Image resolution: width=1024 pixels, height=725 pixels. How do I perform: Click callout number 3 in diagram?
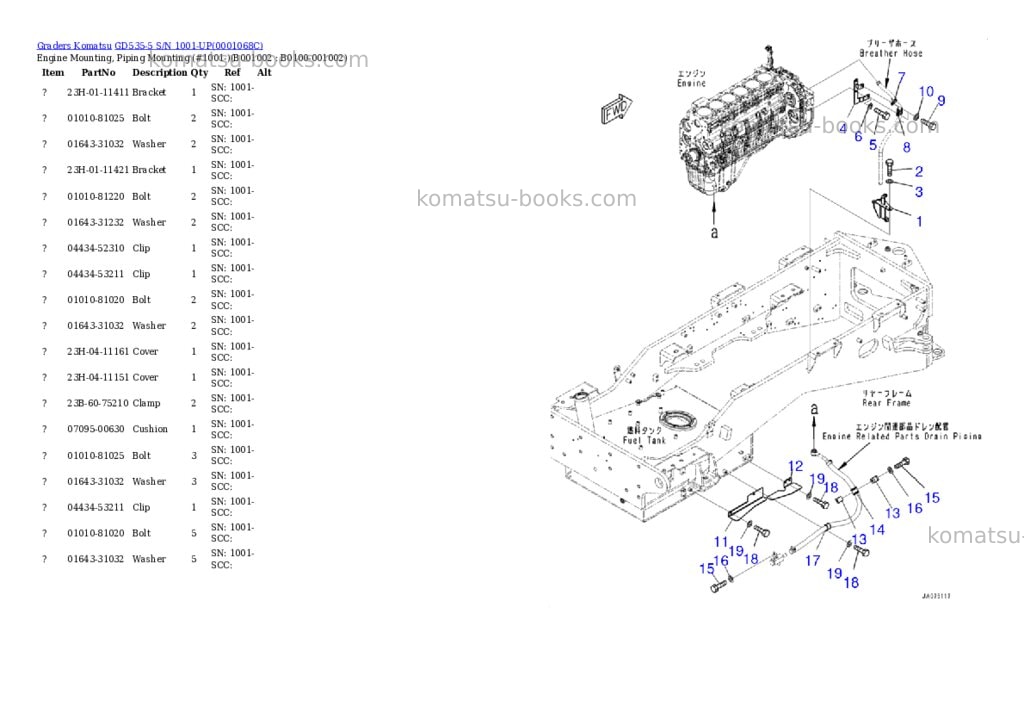coord(919,192)
